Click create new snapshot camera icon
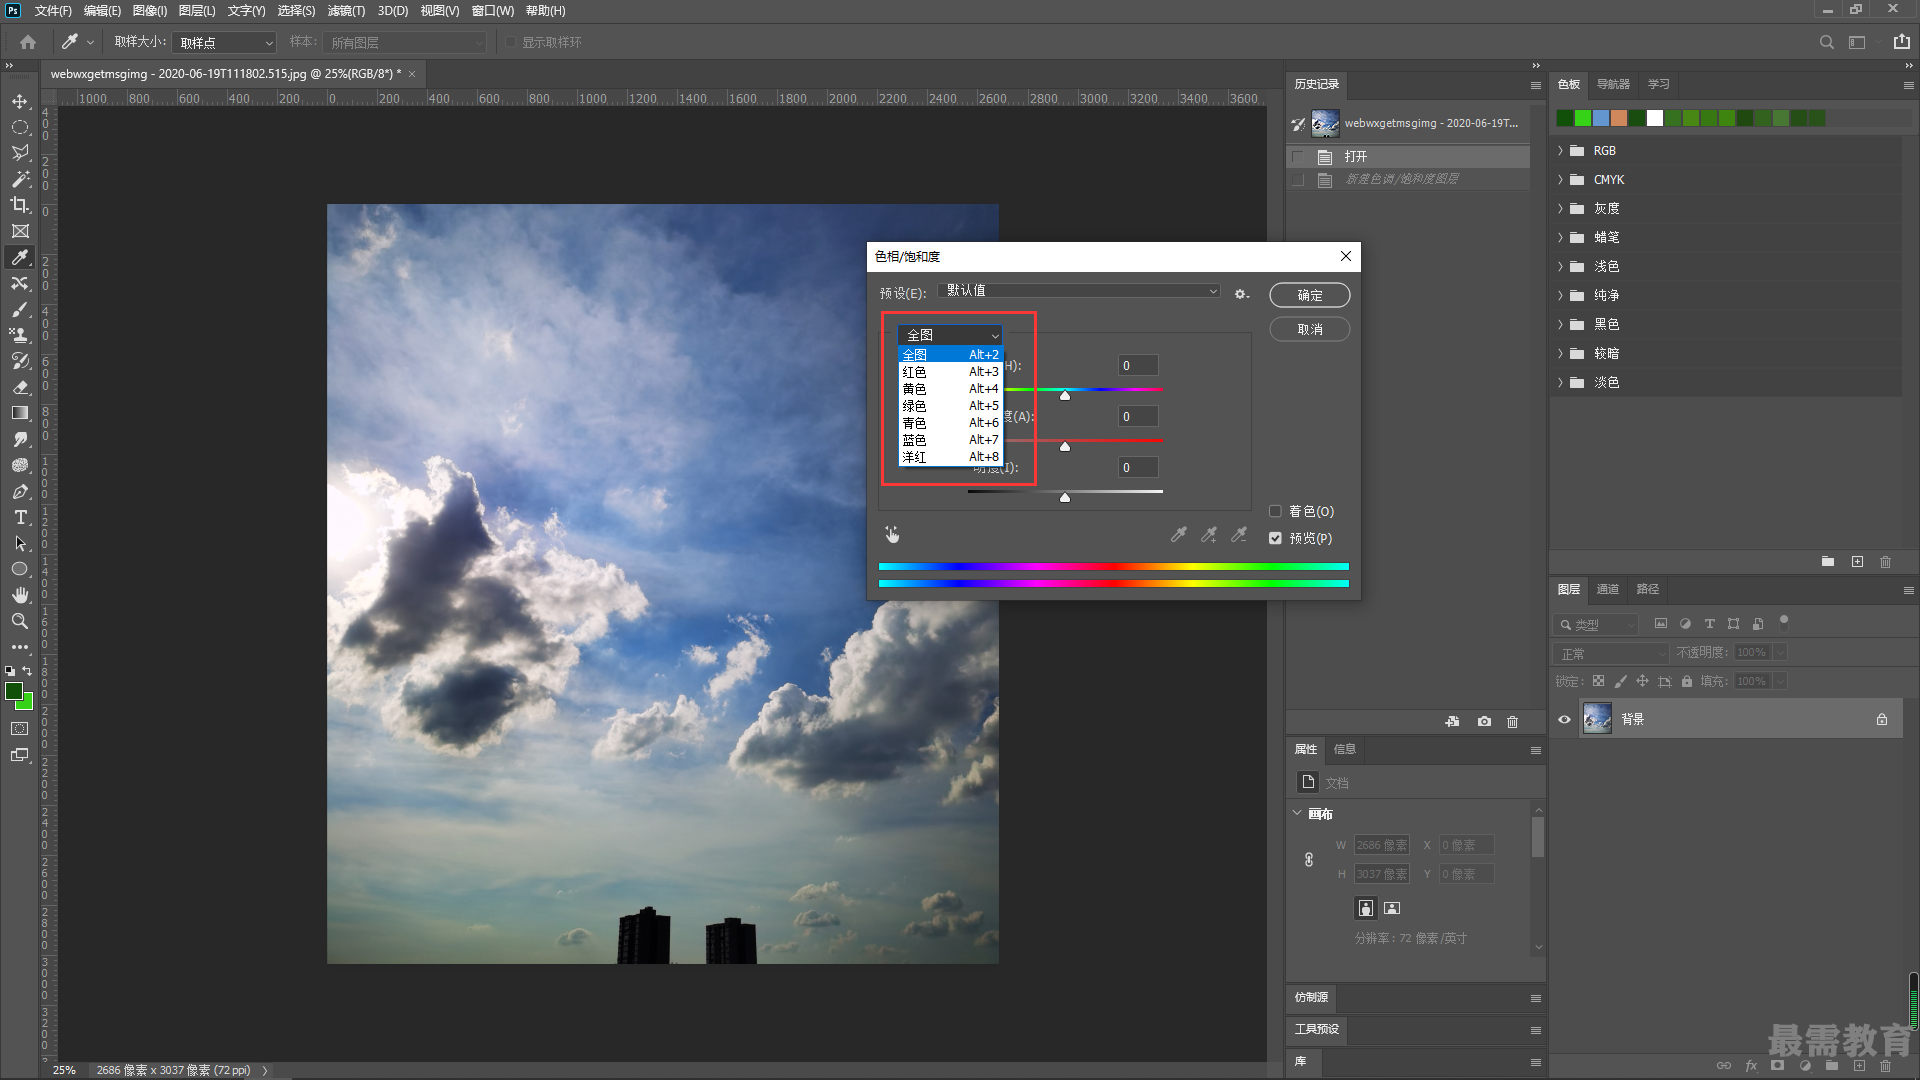The height and width of the screenshot is (1080, 1920). (x=1484, y=721)
